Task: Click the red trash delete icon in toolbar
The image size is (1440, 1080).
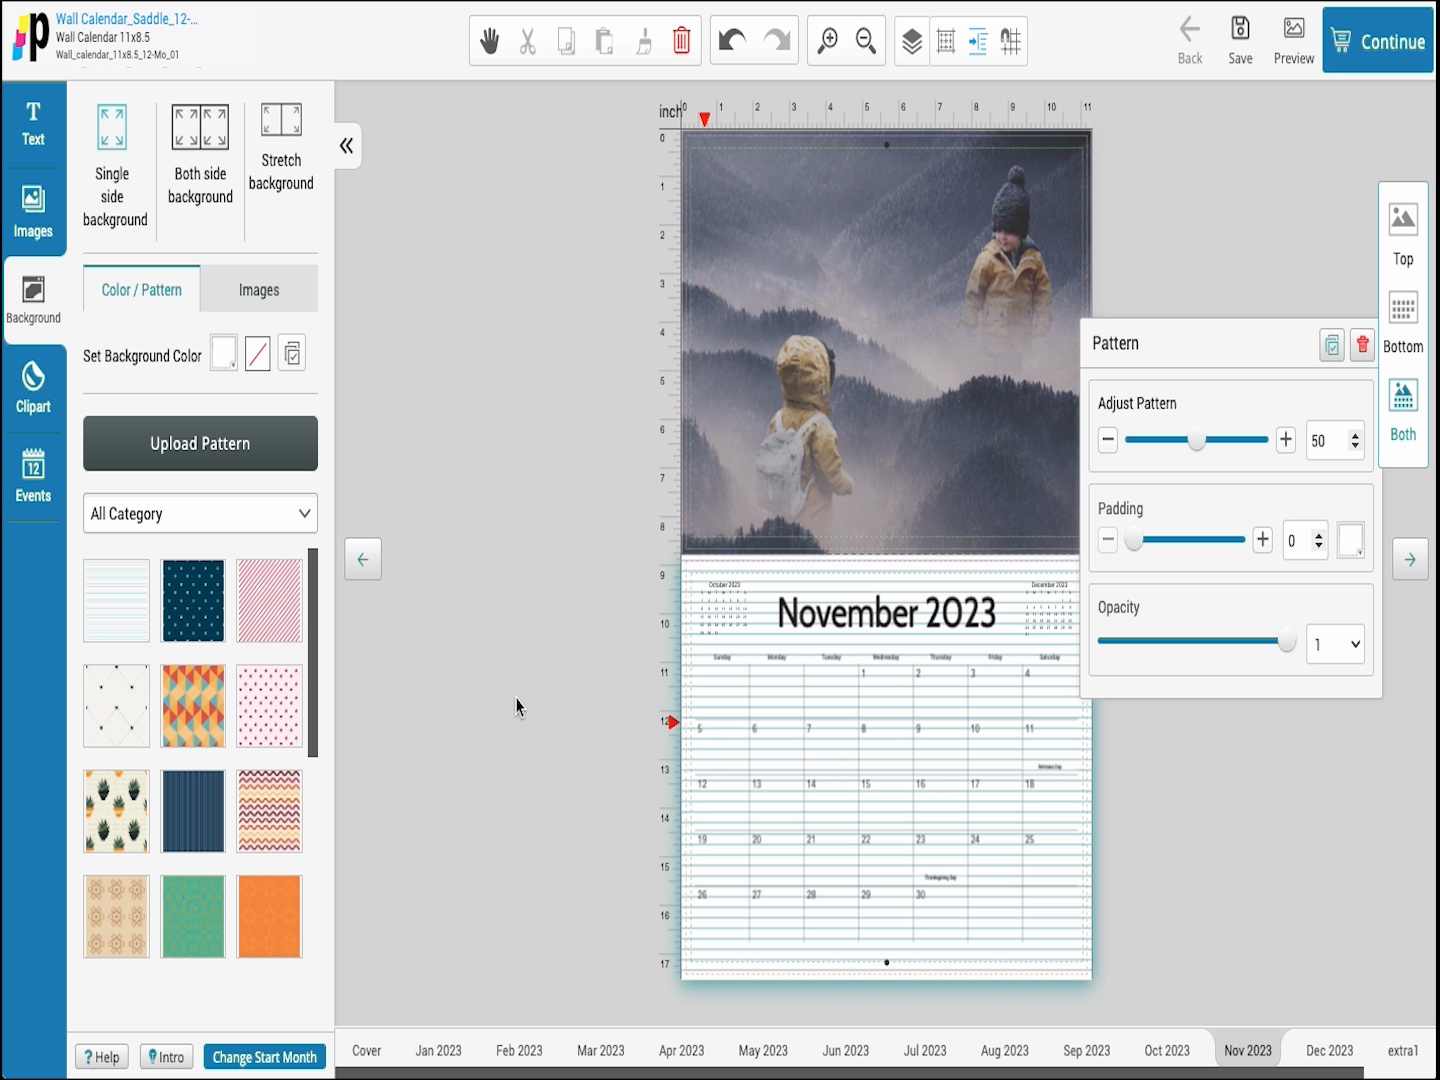Action: [682, 41]
